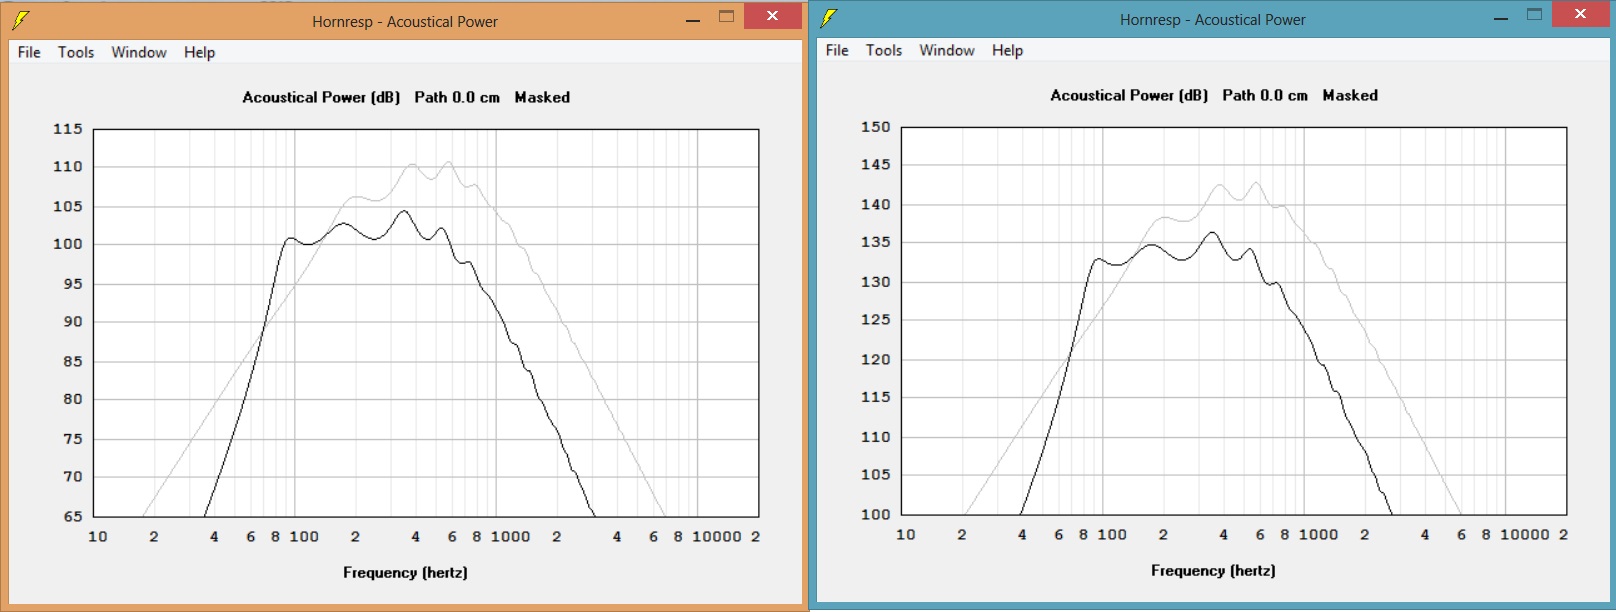Image resolution: width=1616 pixels, height=612 pixels.
Task: Open the Help menu in the left Hornresp window
Action: 199,52
